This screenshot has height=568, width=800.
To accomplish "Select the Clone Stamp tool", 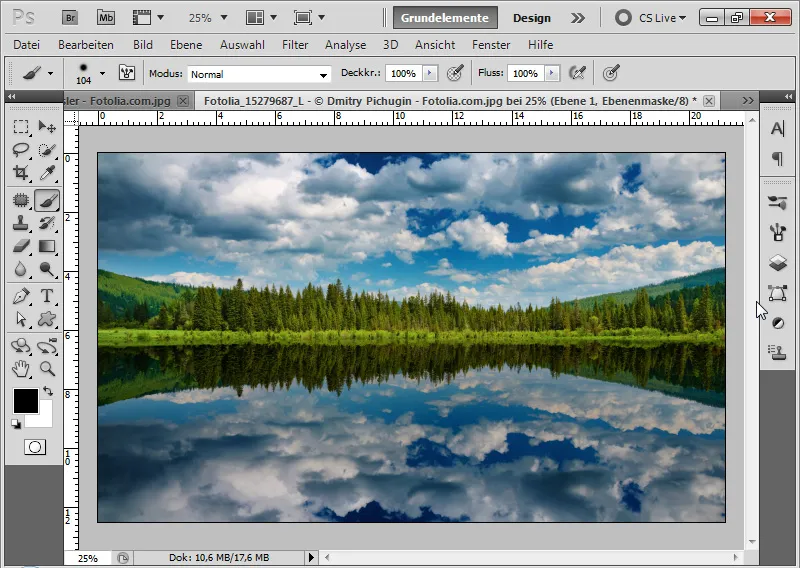I will pyautogui.click(x=20, y=223).
